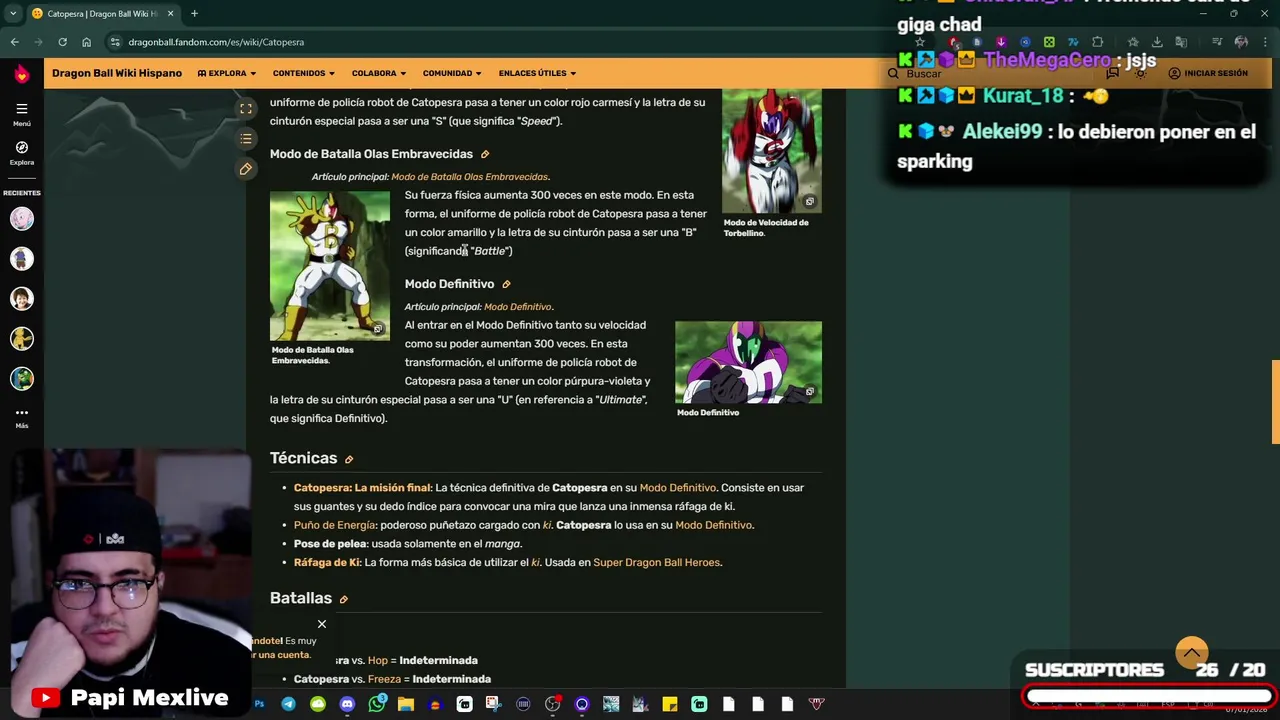Expand the CONTENIDOS dropdown menu
Image resolution: width=1280 pixels, height=720 pixels.
tap(304, 73)
